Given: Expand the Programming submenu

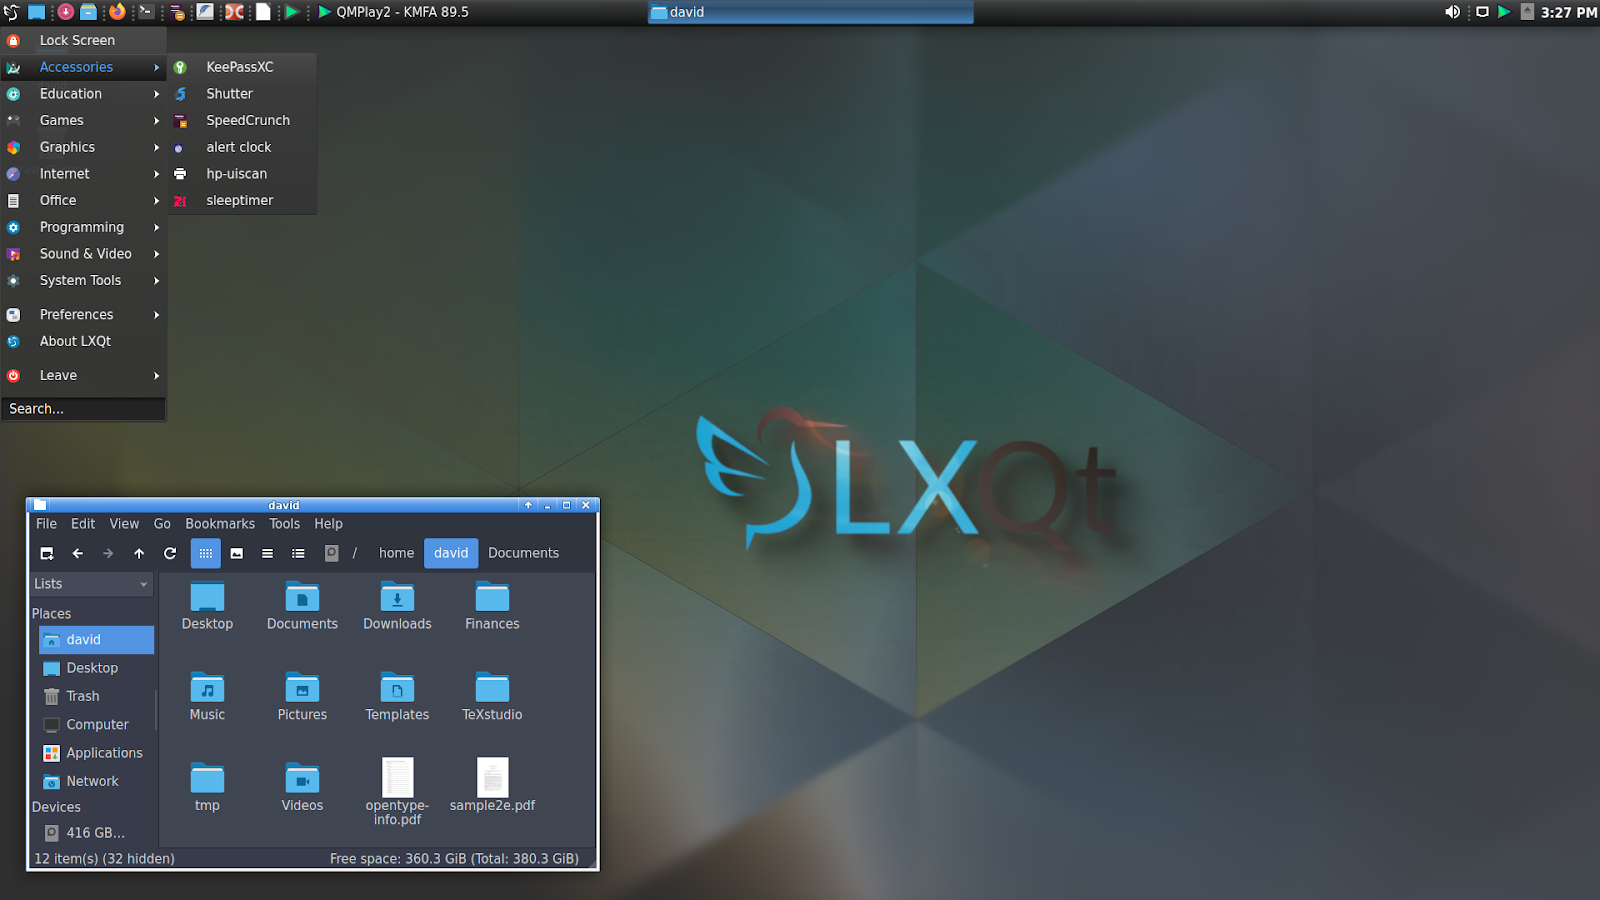Looking at the screenshot, I should point(84,227).
